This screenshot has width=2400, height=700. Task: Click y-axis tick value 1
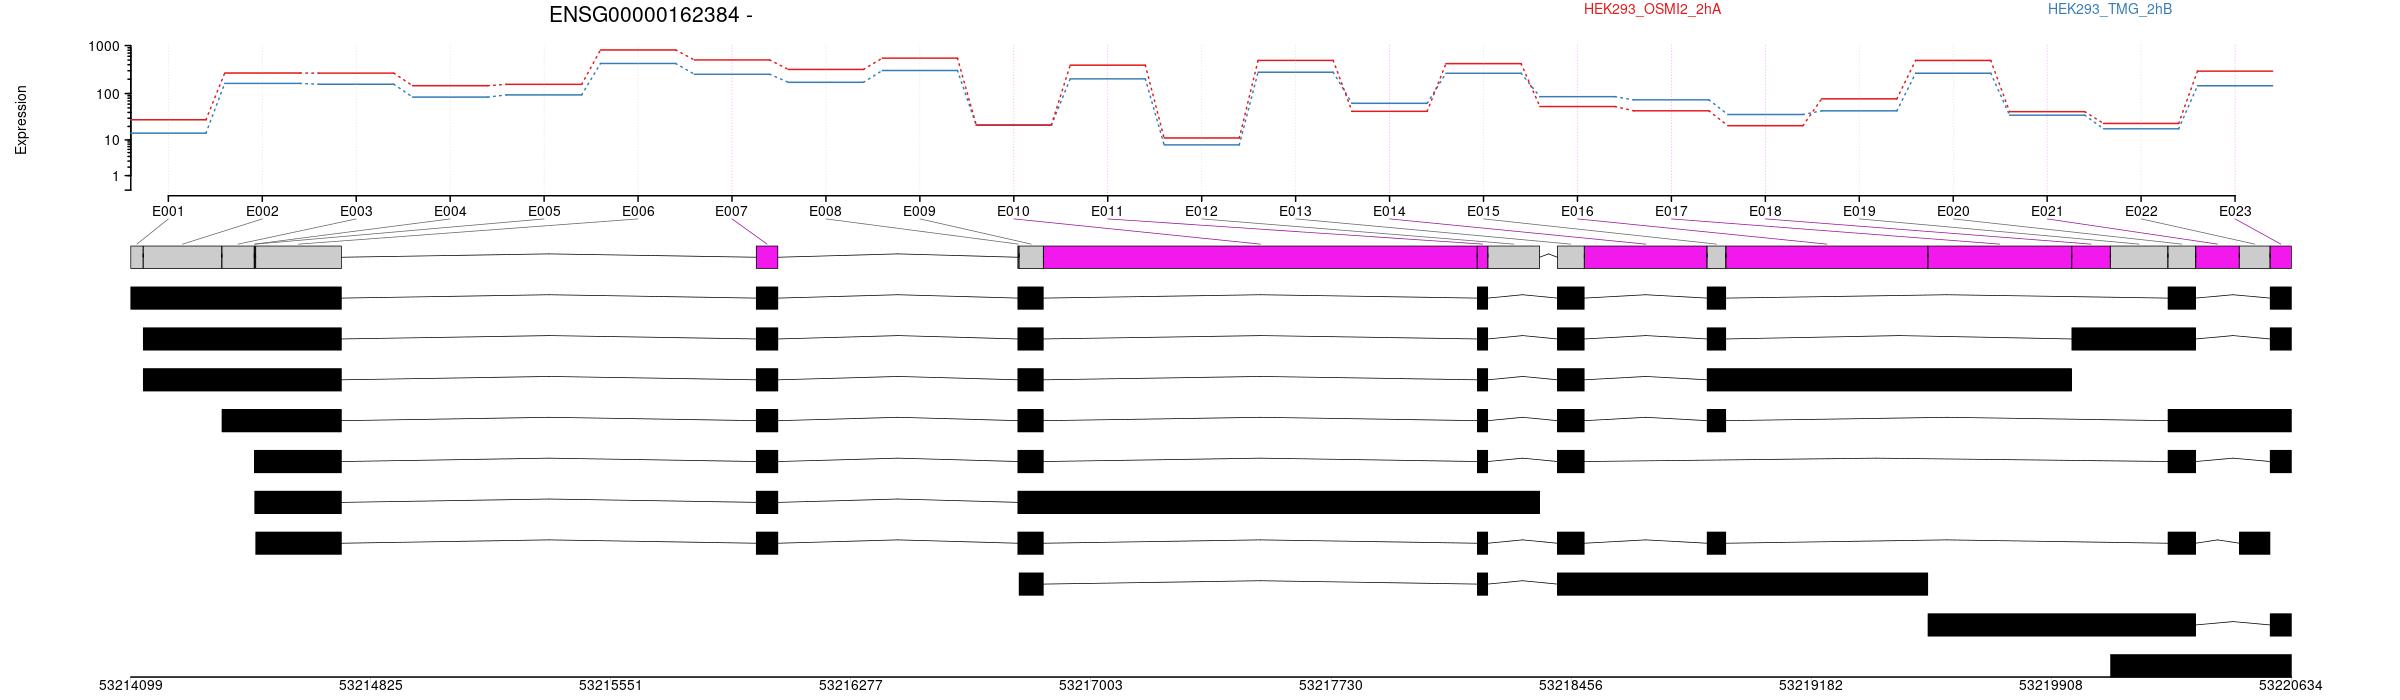pos(116,176)
